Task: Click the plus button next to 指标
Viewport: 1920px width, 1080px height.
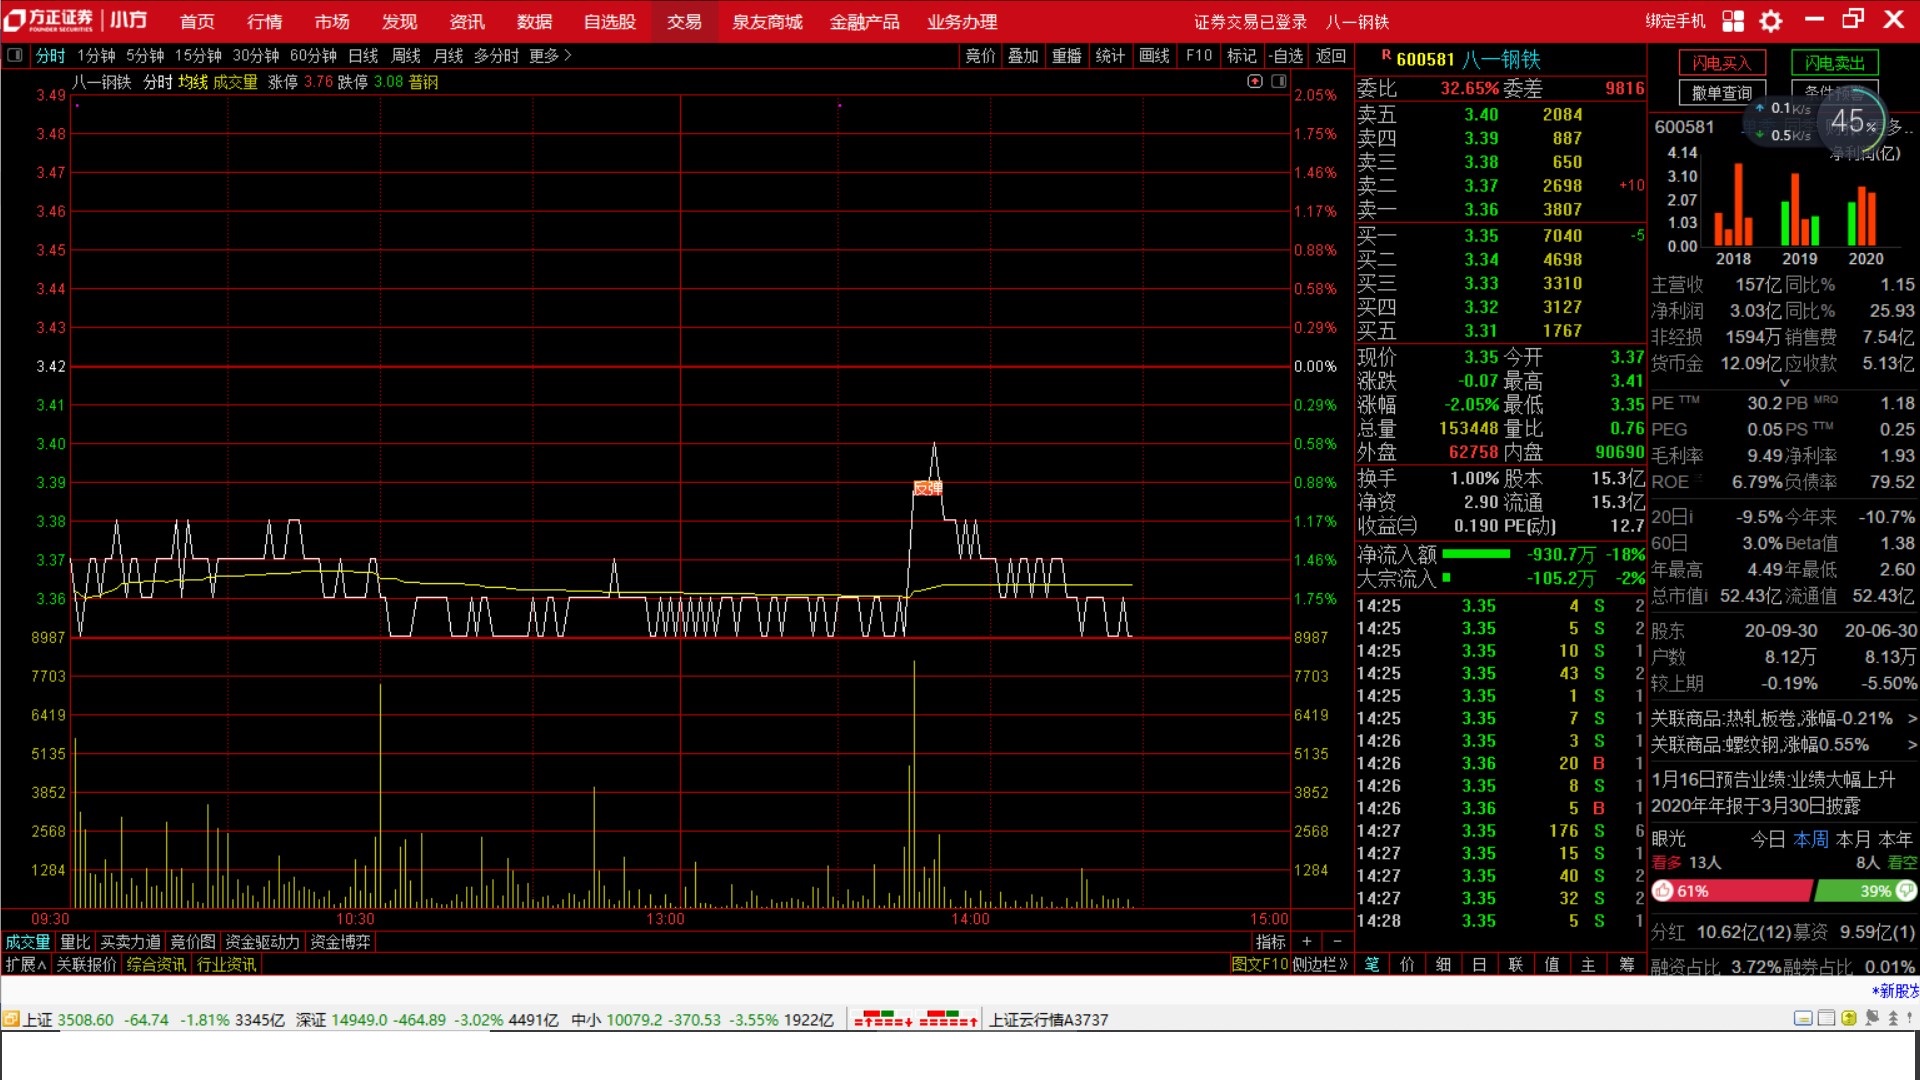Action: point(1306,942)
